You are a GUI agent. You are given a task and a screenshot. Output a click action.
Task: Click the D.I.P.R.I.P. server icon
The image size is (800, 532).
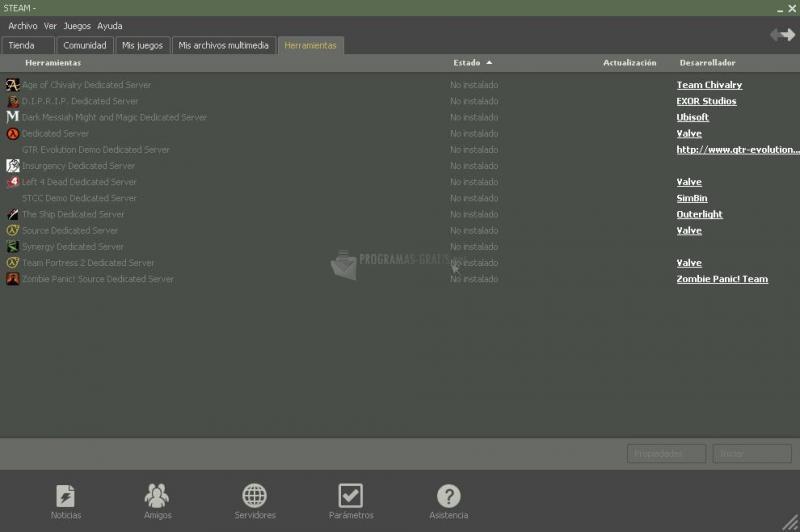click(13, 101)
